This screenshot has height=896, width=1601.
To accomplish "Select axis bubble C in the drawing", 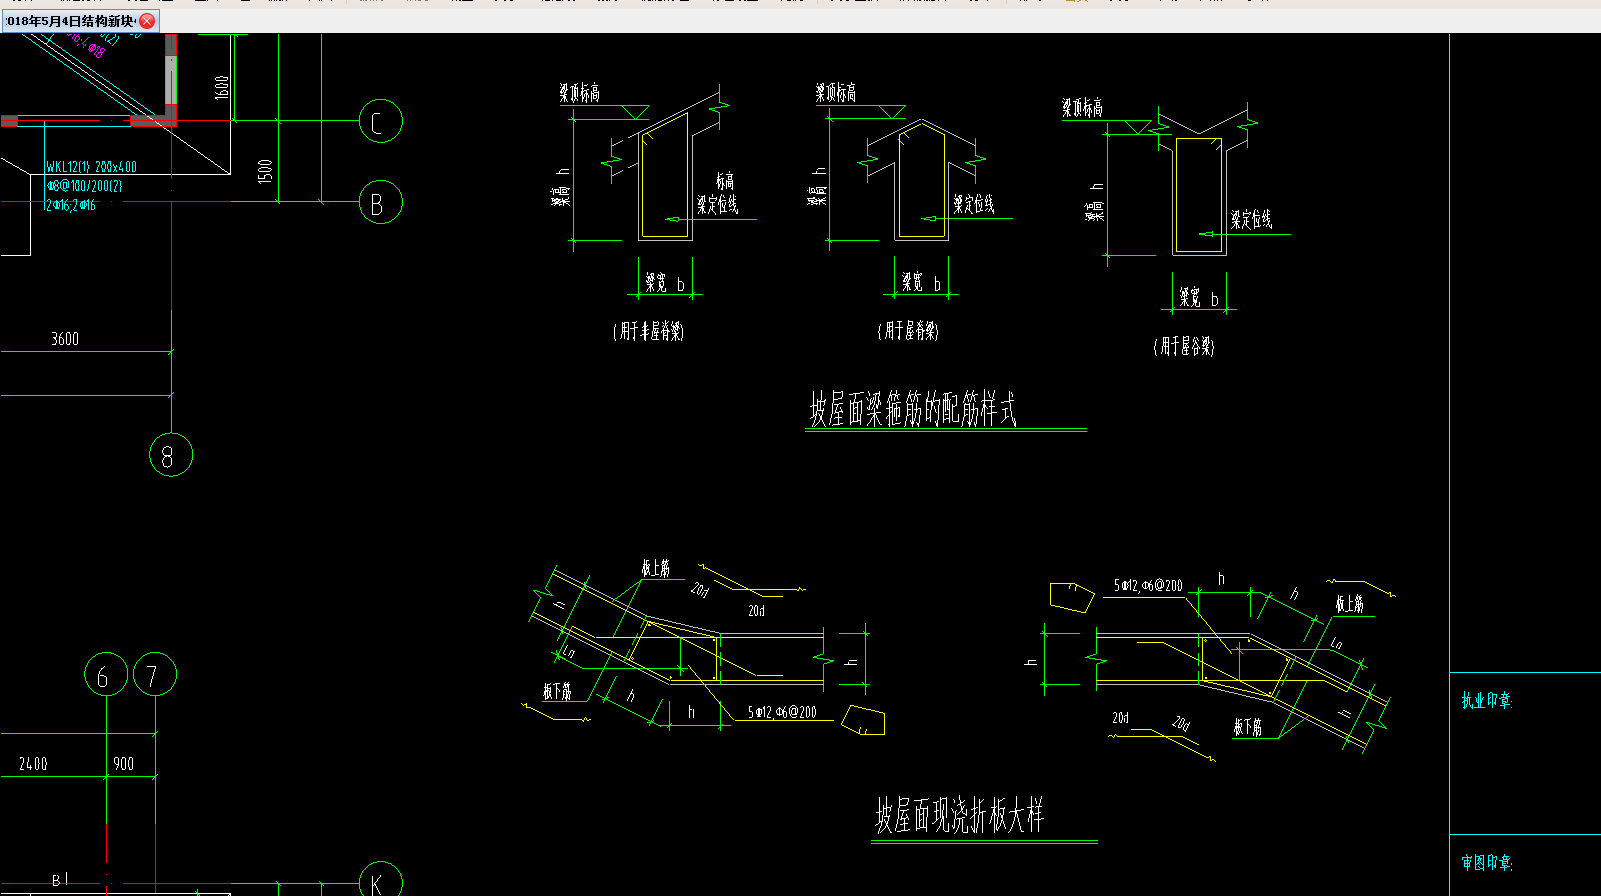I will [380, 122].
